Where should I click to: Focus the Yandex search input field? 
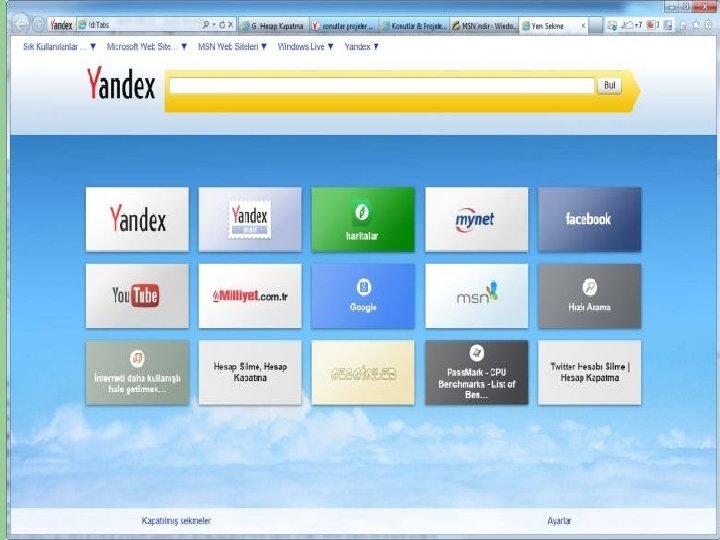(382, 85)
